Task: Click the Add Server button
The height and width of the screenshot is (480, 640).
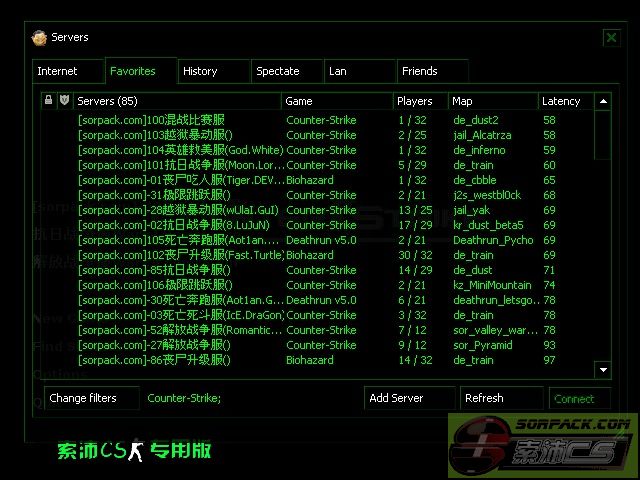Action: [409, 398]
